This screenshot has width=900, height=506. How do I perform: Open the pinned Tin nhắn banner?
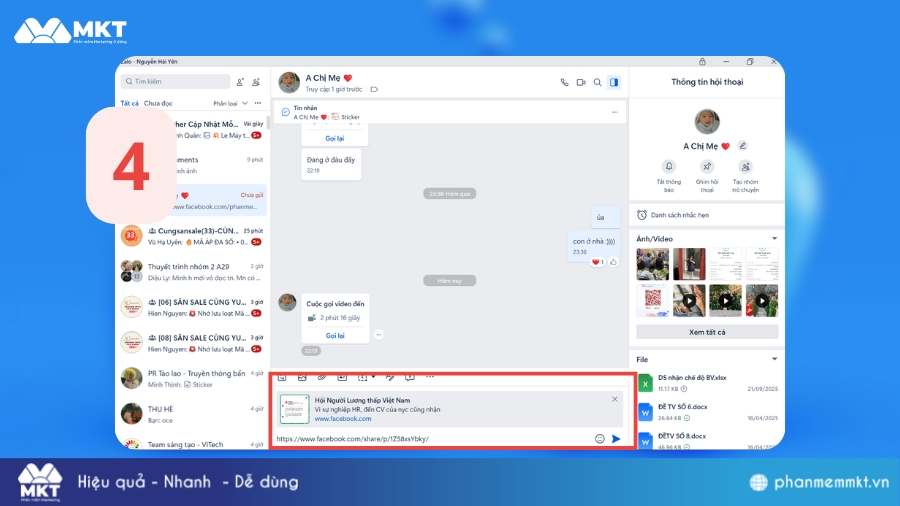pyautogui.click(x=448, y=112)
